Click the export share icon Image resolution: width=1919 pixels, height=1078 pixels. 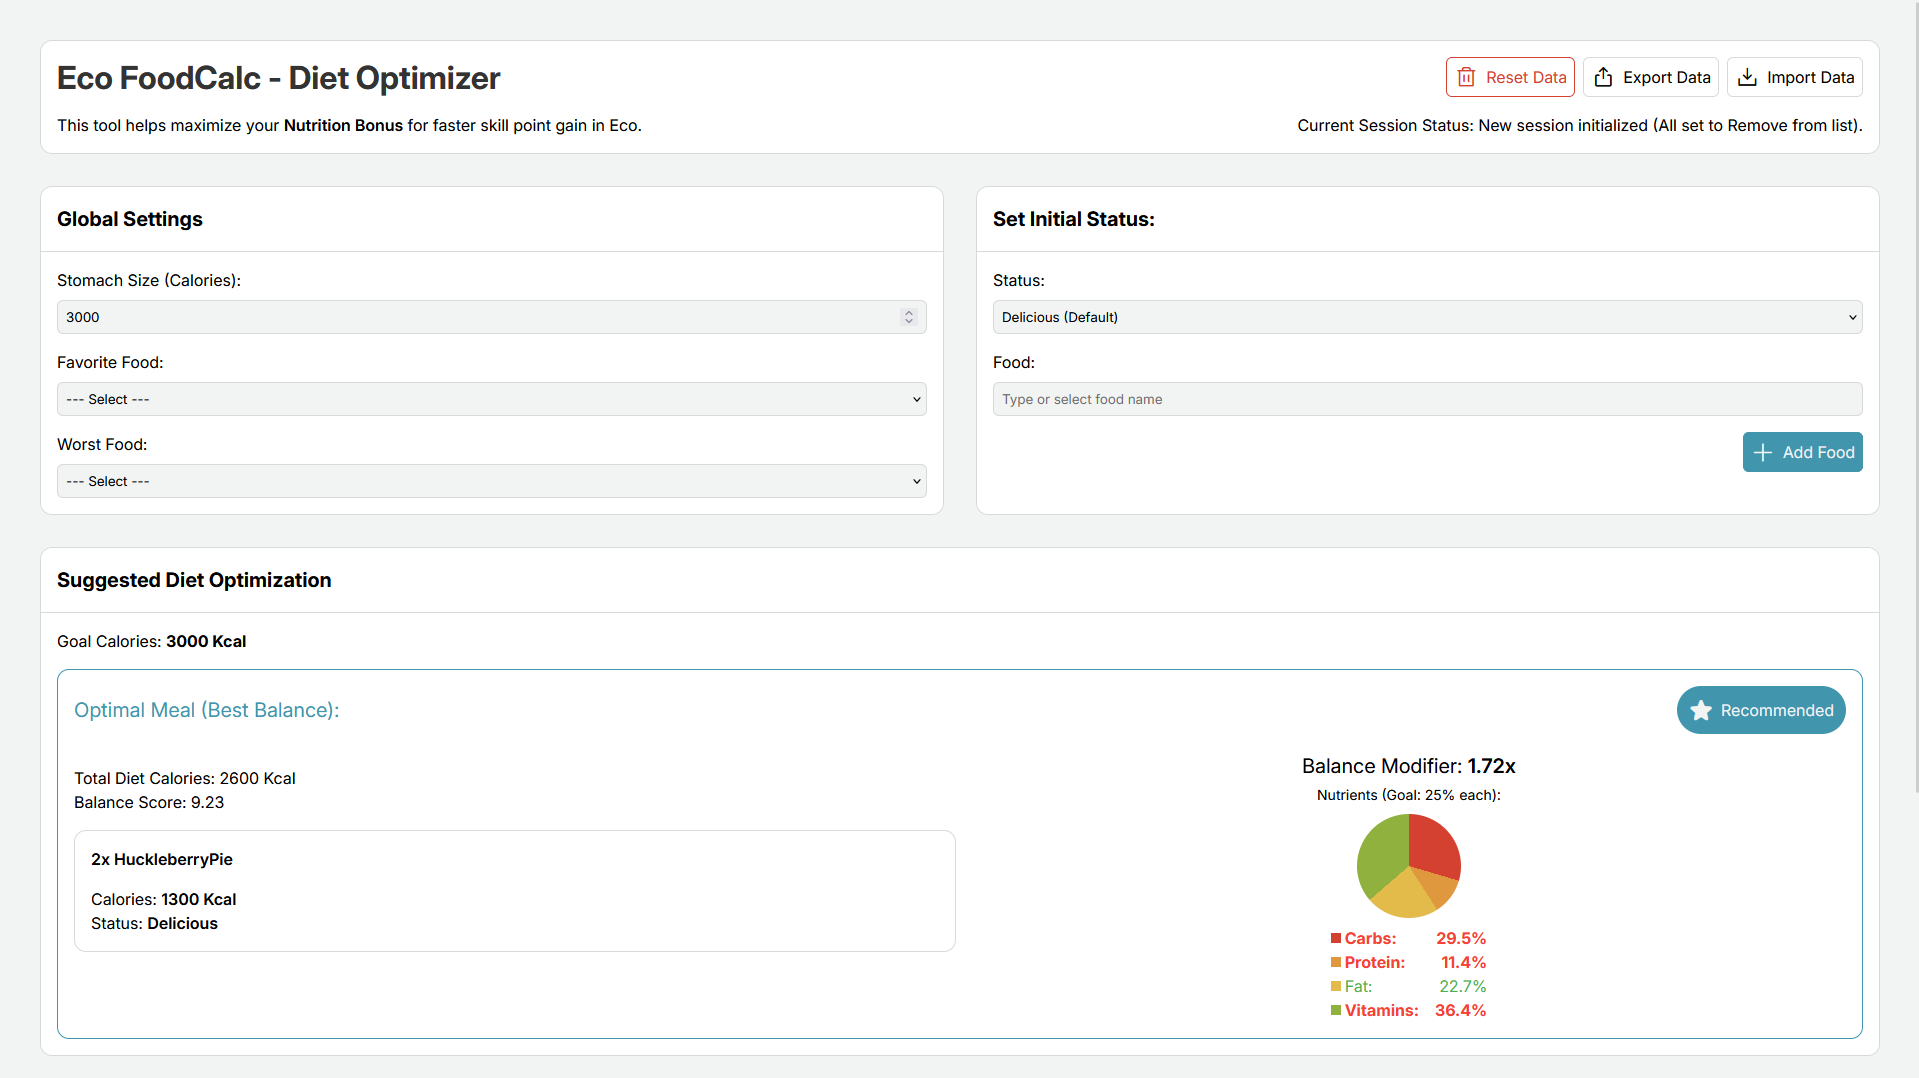click(x=1603, y=77)
